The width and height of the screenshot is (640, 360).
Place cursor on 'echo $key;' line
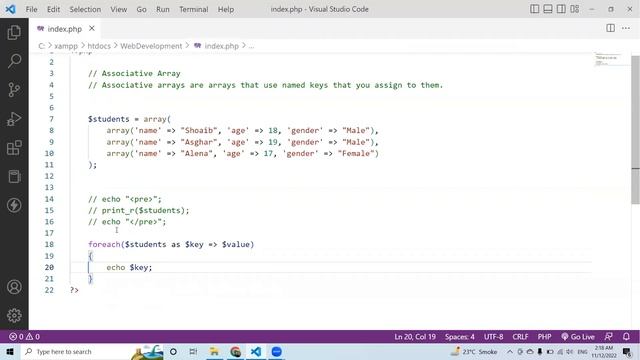point(129,267)
